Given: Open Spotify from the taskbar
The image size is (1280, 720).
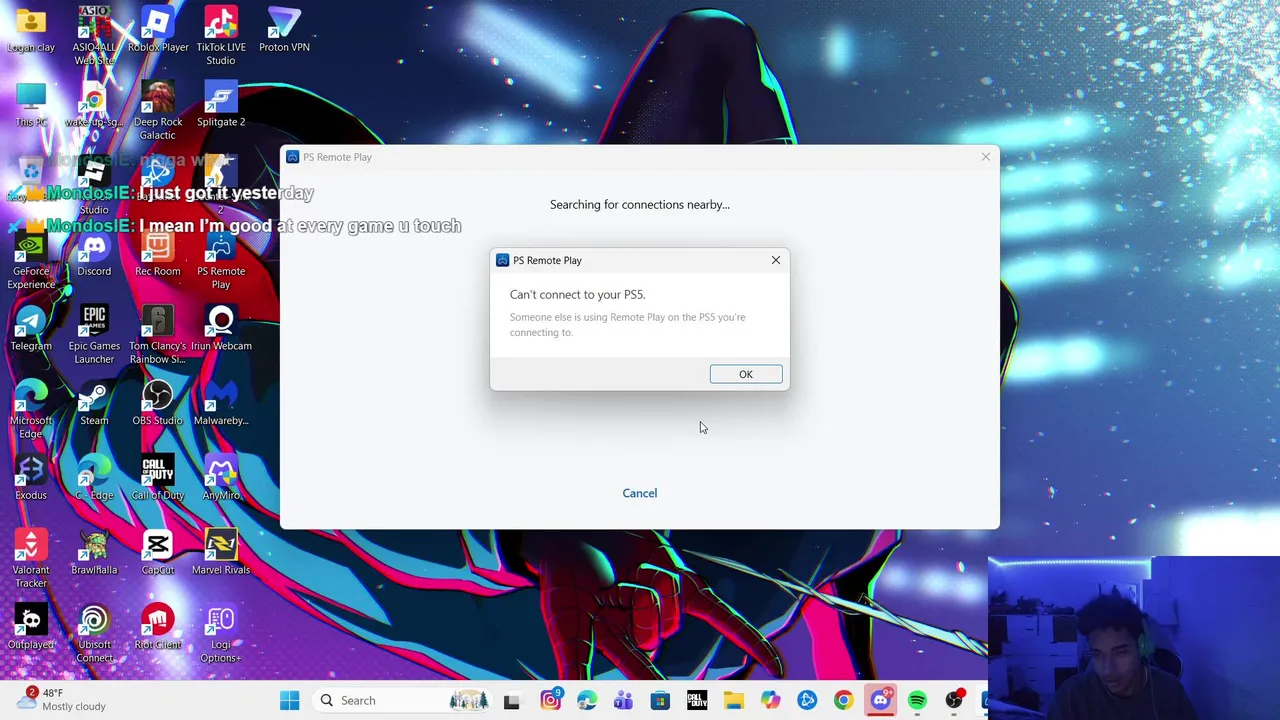Looking at the screenshot, I should 917,701.
